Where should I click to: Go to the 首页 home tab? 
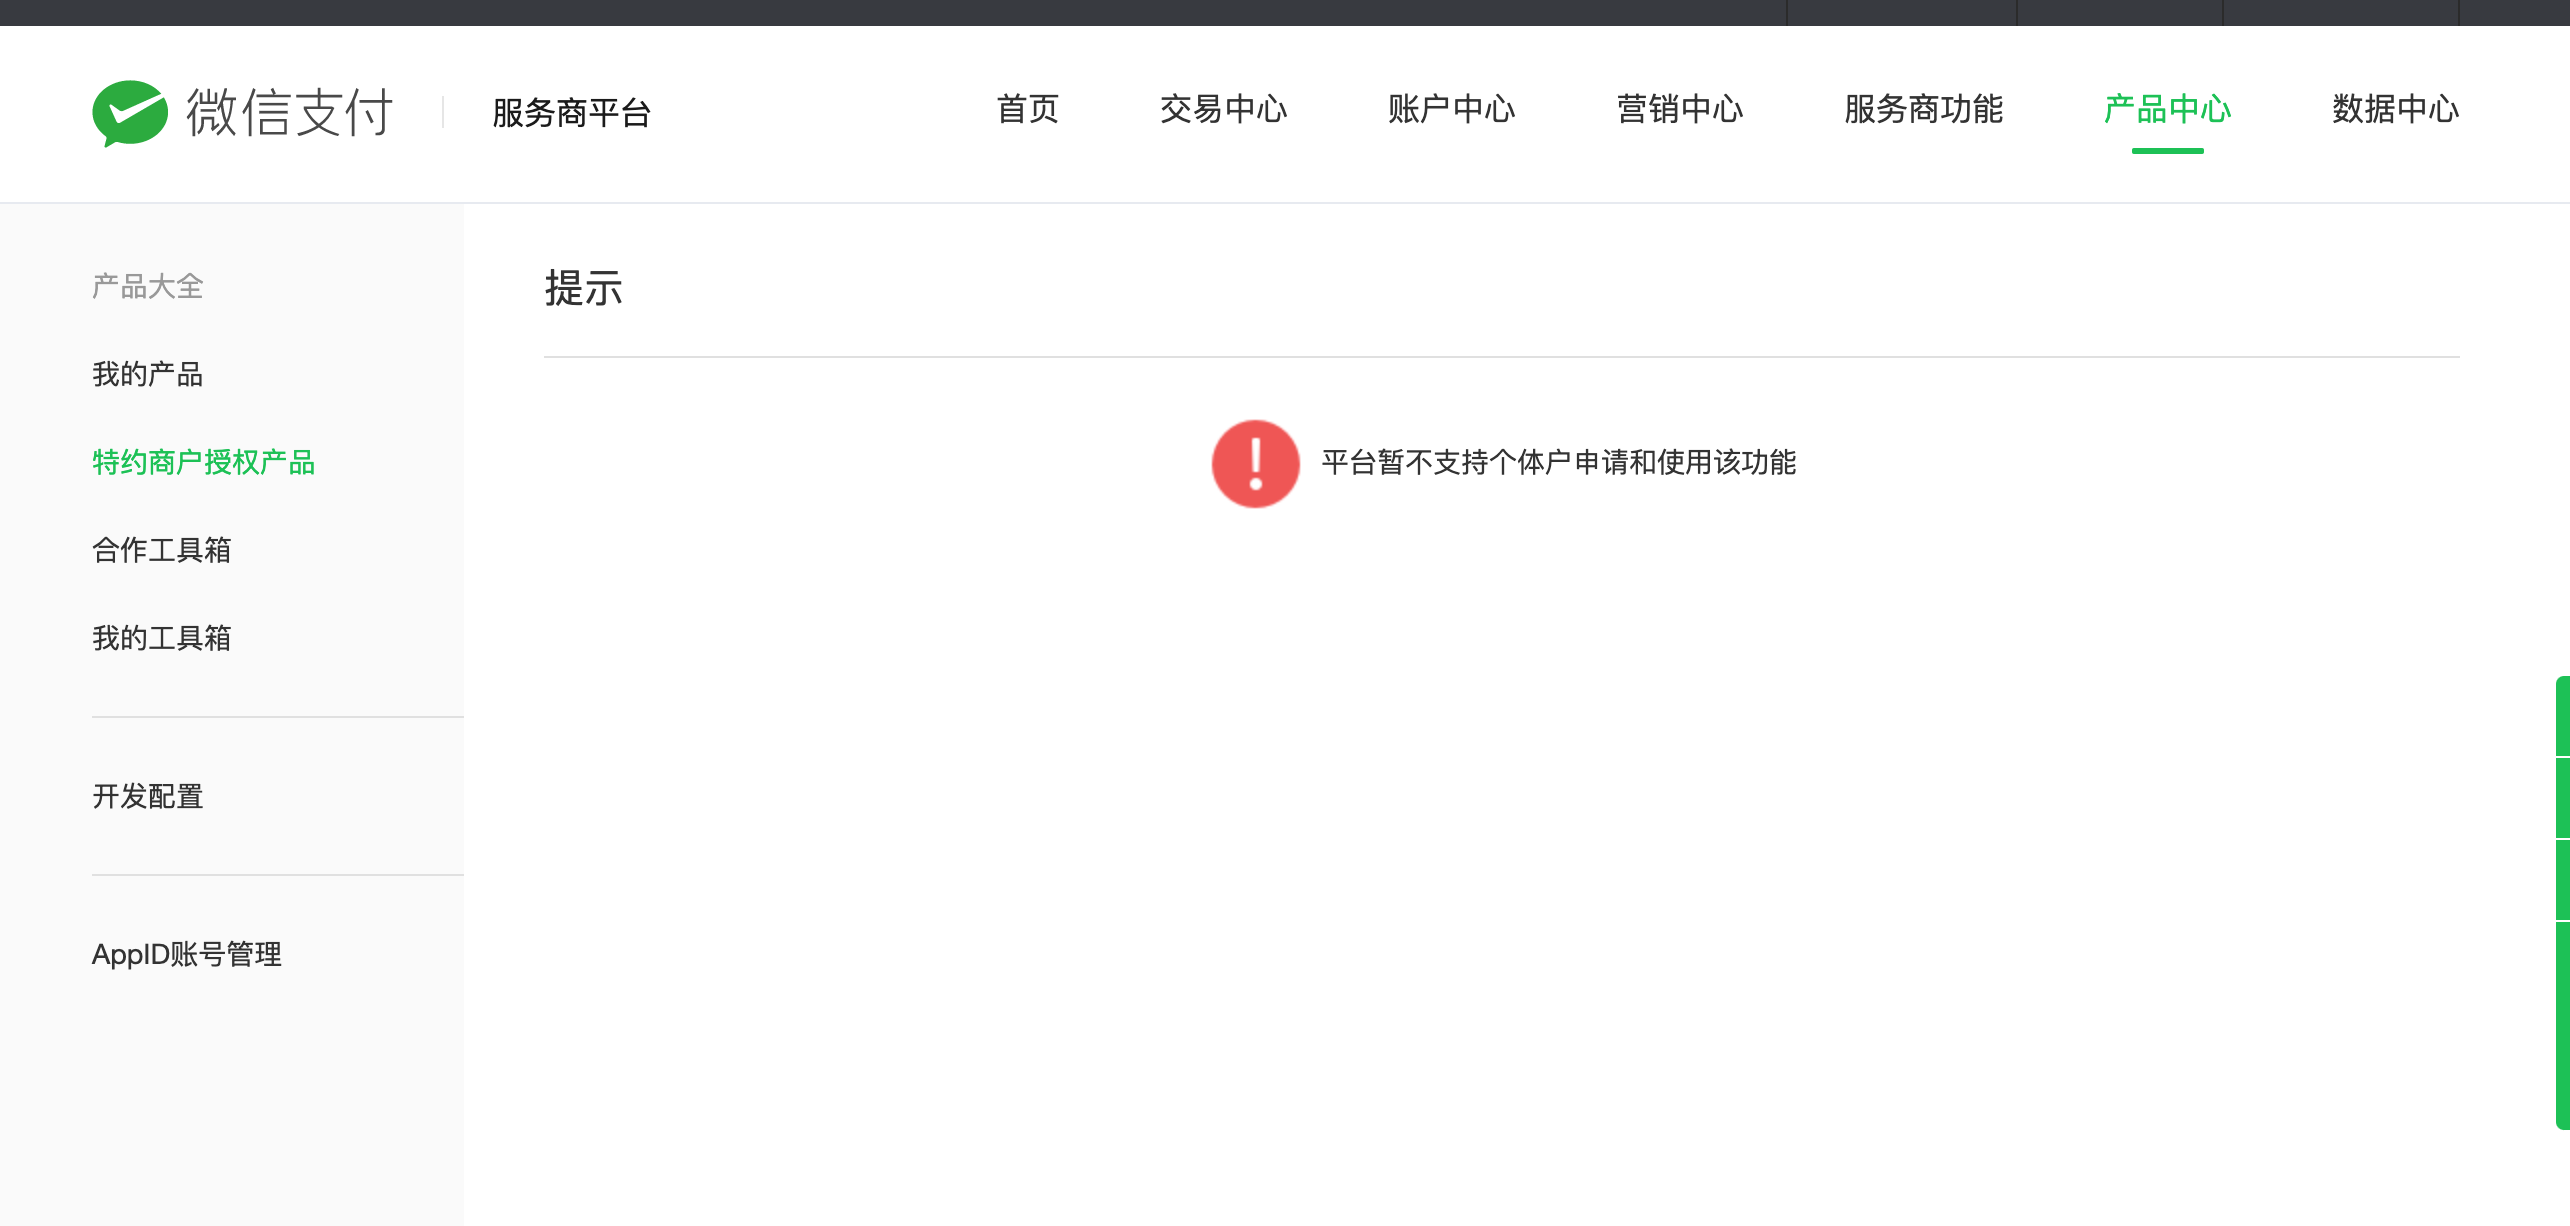click(1027, 109)
